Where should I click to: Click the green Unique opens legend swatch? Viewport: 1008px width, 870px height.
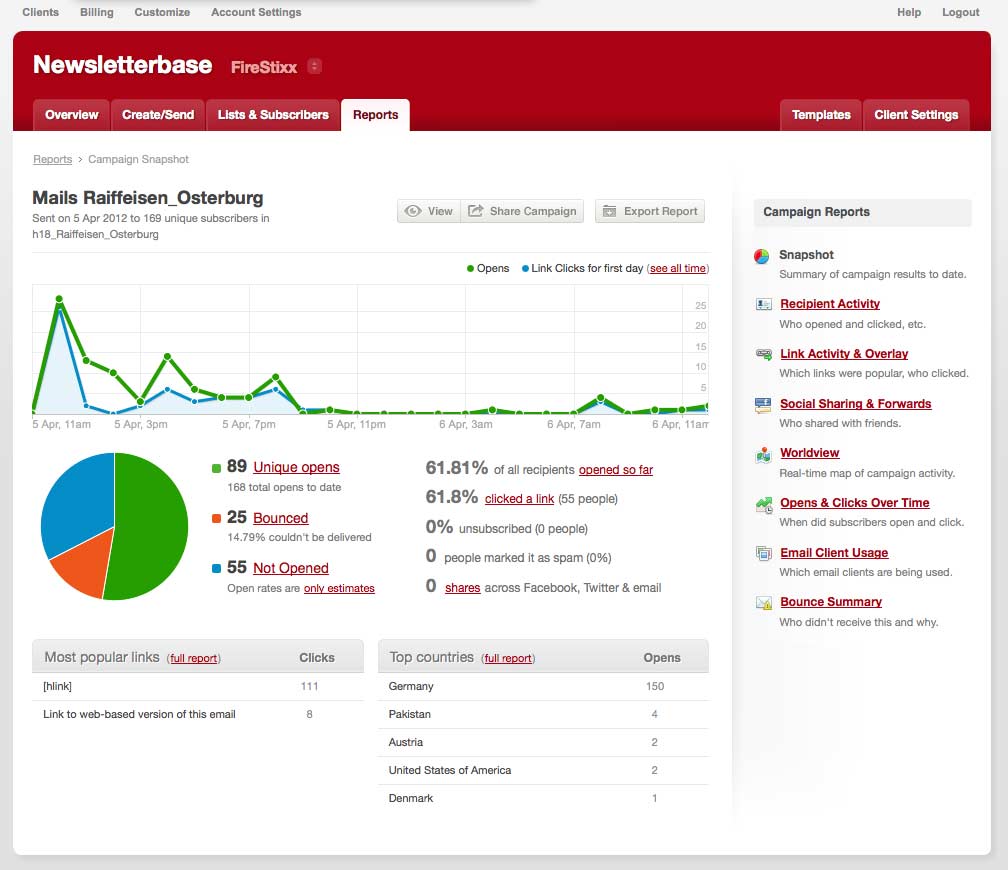click(217, 468)
